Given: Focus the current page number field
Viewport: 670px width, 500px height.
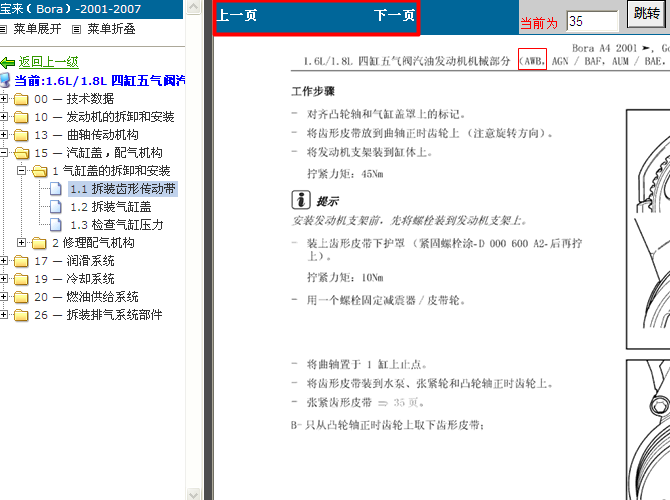Looking at the screenshot, I should (x=592, y=21).
